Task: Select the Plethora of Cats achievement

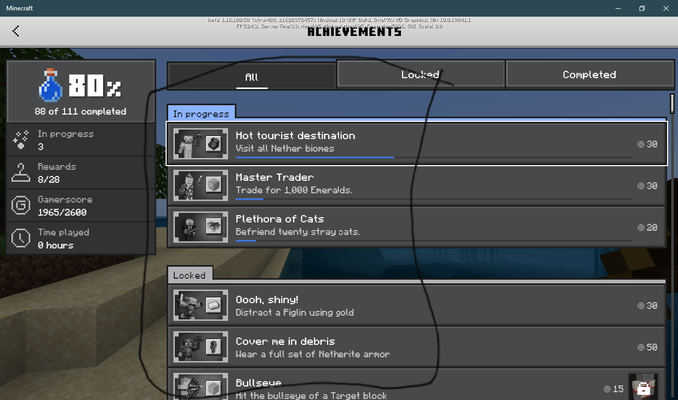Action: pyautogui.click(x=416, y=227)
